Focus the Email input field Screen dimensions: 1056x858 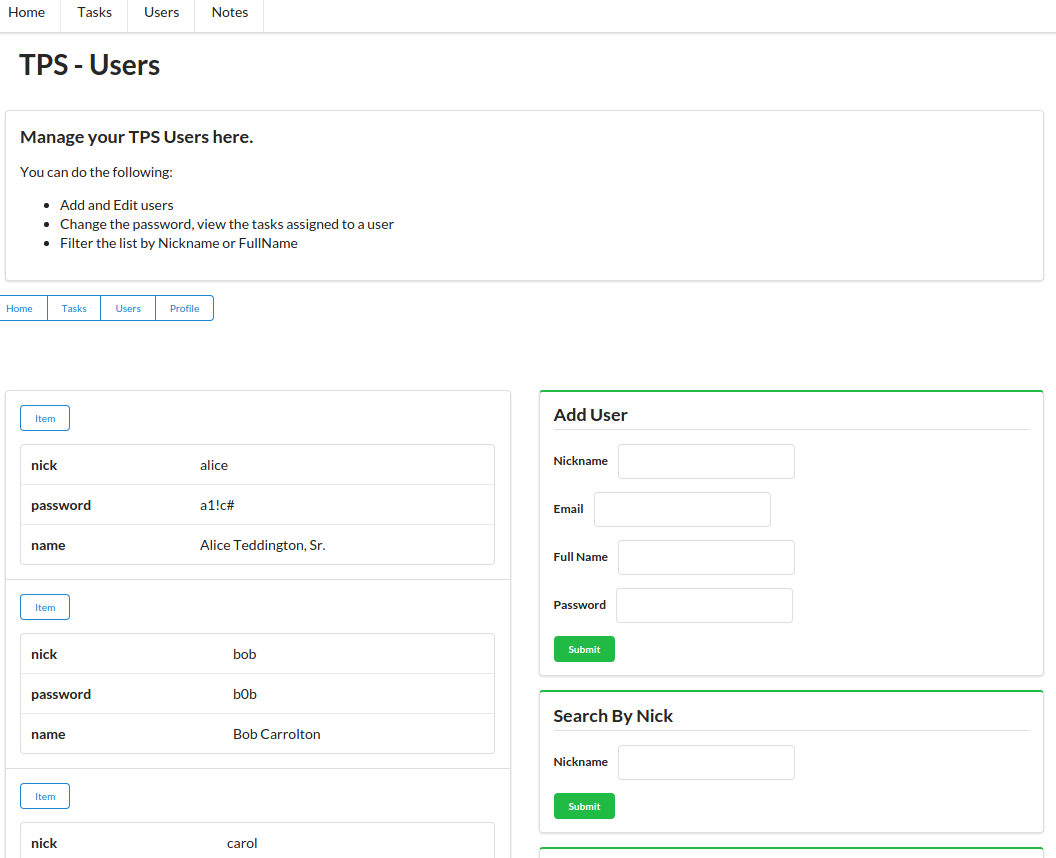682,509
